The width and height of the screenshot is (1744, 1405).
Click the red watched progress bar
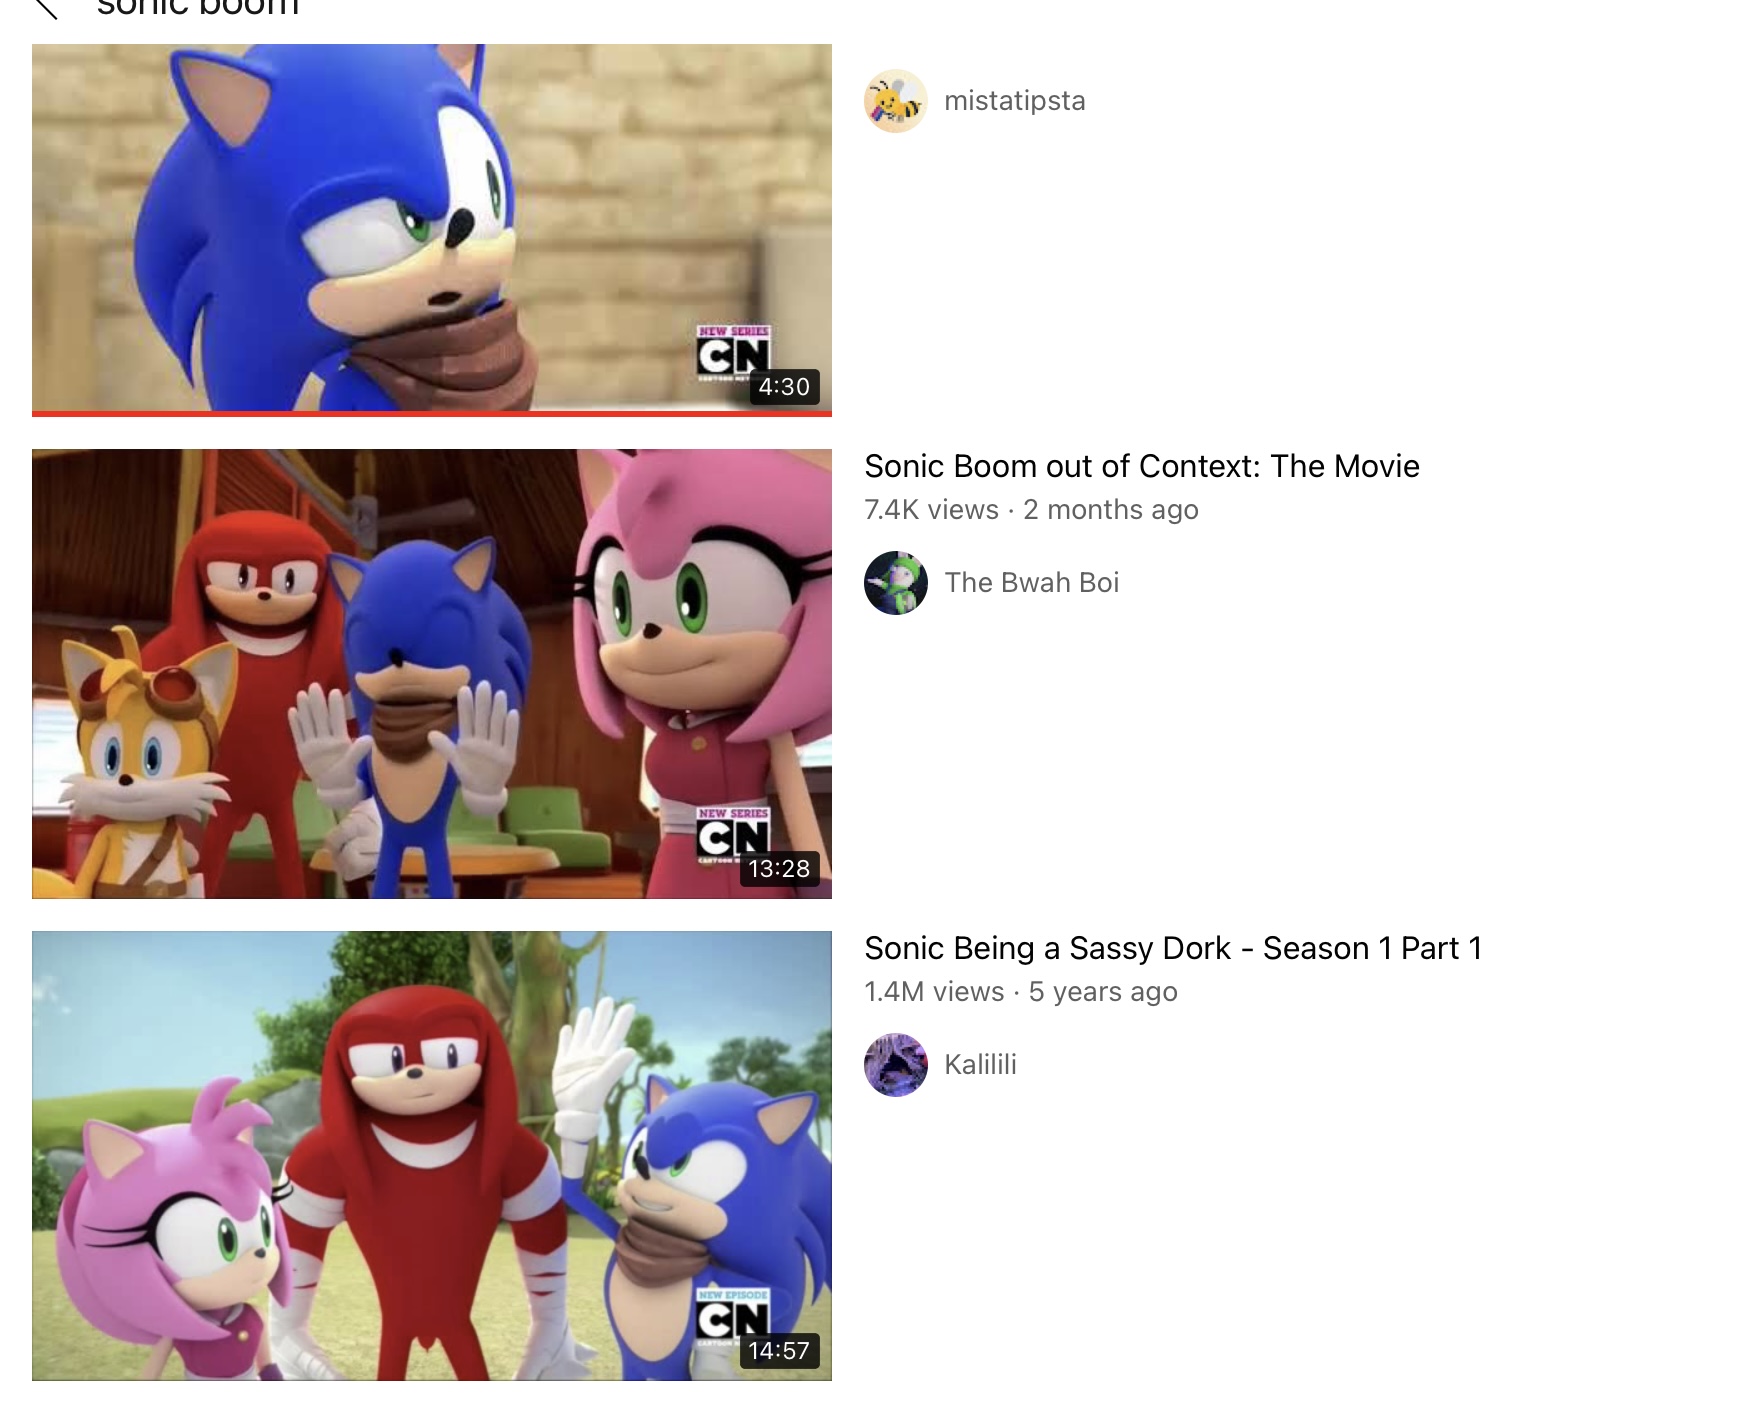[432, 413]
